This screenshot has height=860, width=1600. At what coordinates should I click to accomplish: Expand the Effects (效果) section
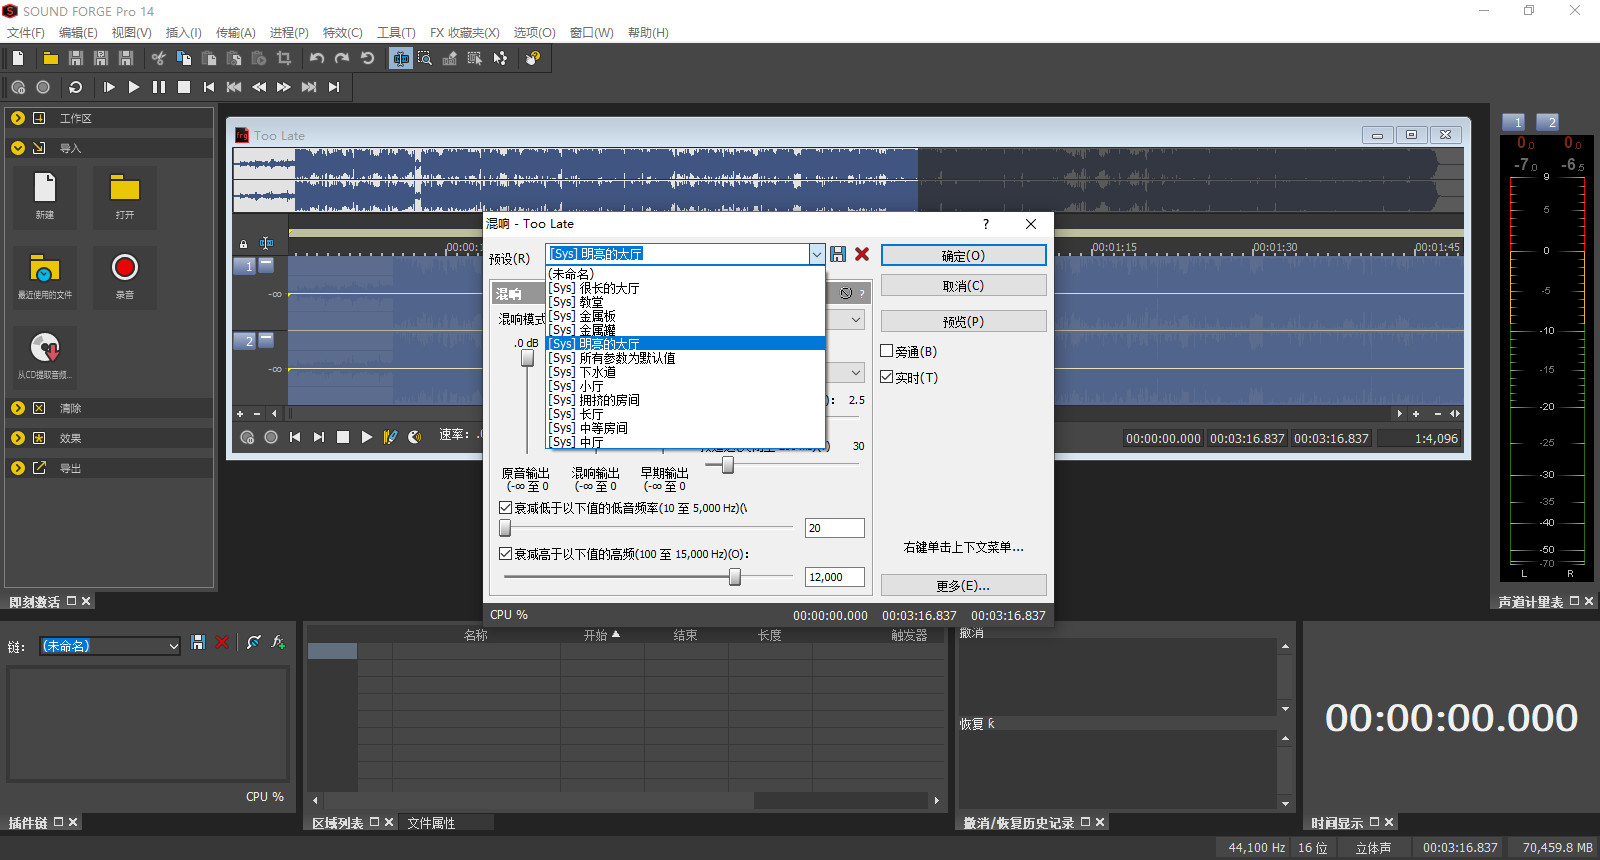tap(18, 438)
